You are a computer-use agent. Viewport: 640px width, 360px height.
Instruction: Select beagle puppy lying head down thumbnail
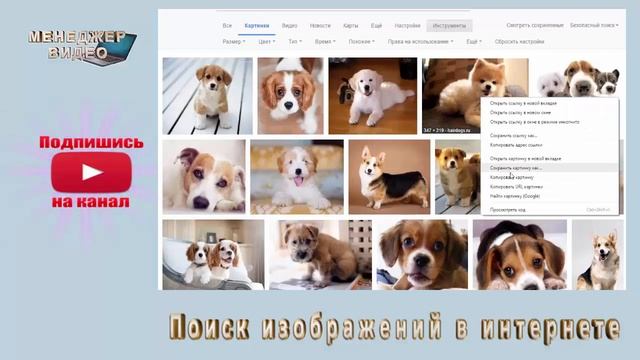(520, 255)
